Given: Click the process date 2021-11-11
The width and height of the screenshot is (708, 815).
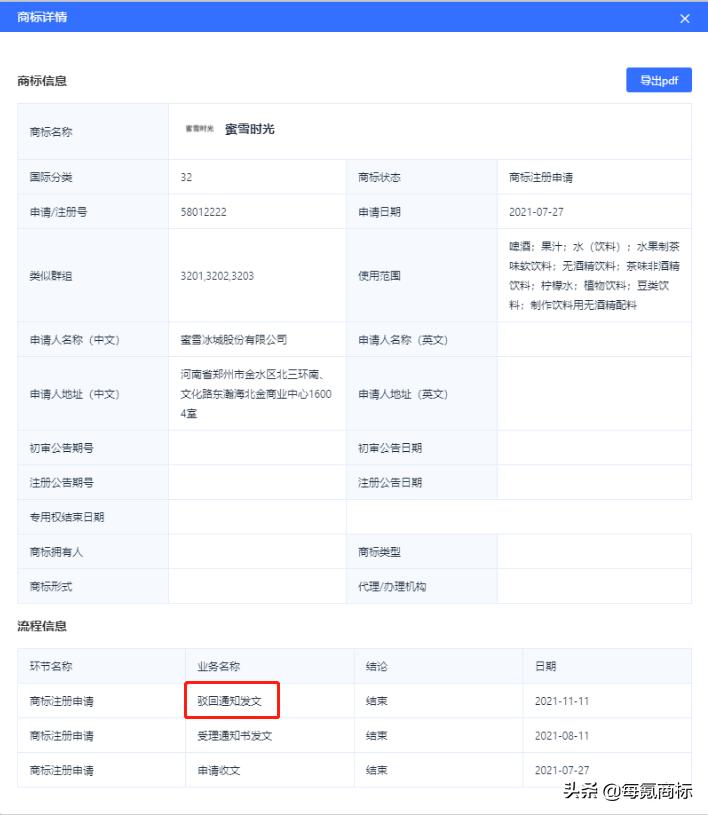Looking at the screenshot, I should (x=561, y=701).
